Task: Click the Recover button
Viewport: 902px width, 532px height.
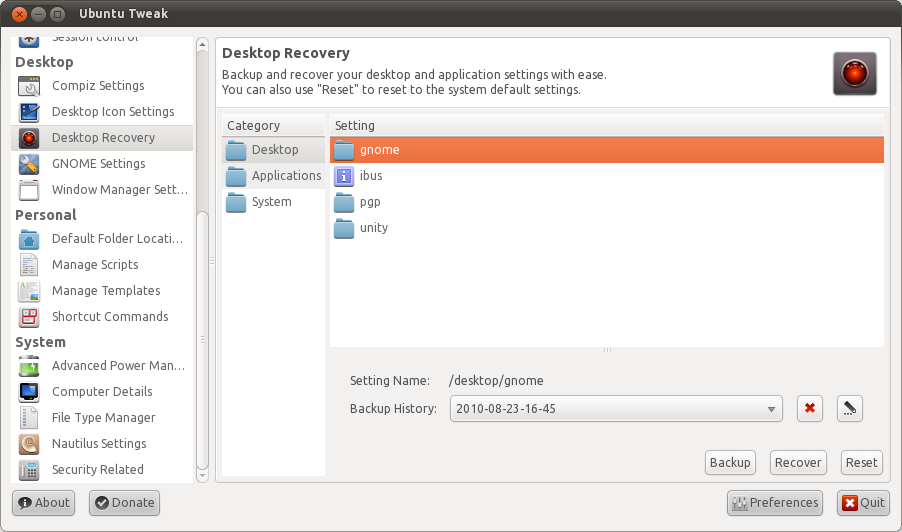Action: pyautogui.click(x=798, y=462)
